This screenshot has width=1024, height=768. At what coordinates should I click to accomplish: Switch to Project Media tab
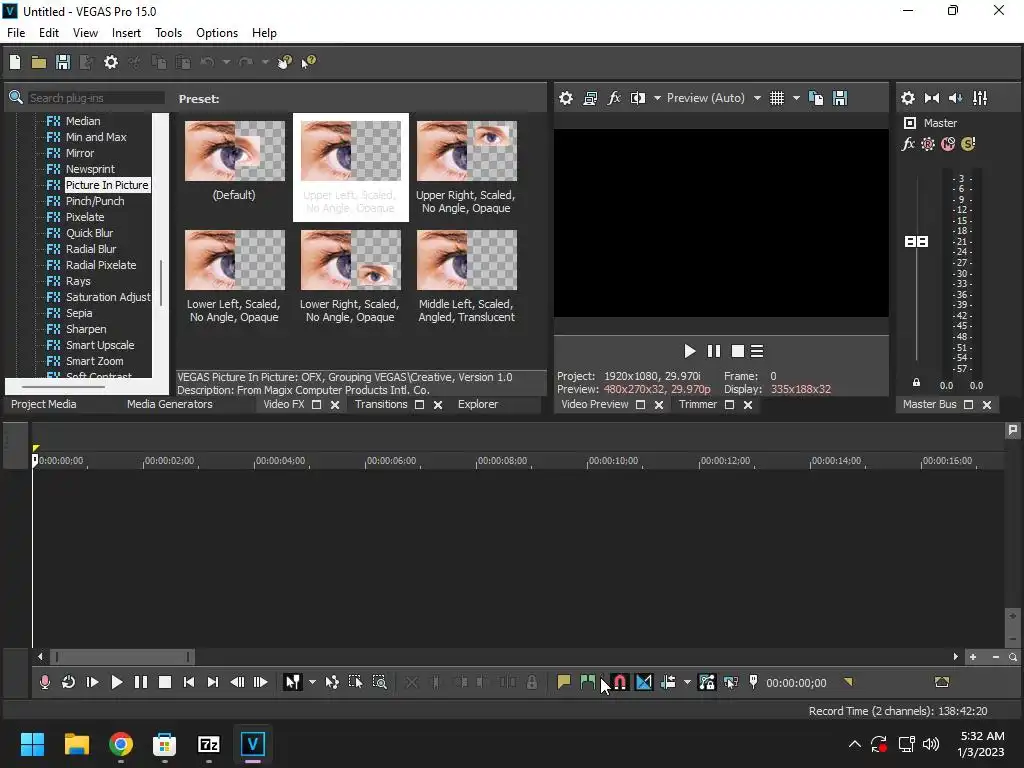[44, 404]
